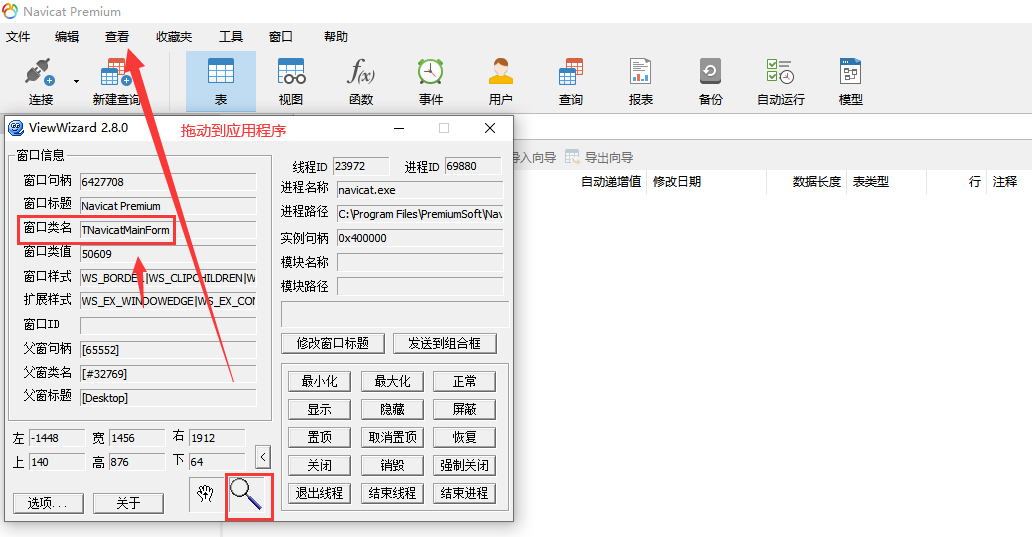Click the 修改日期 column header

click(x=677, y=182)
